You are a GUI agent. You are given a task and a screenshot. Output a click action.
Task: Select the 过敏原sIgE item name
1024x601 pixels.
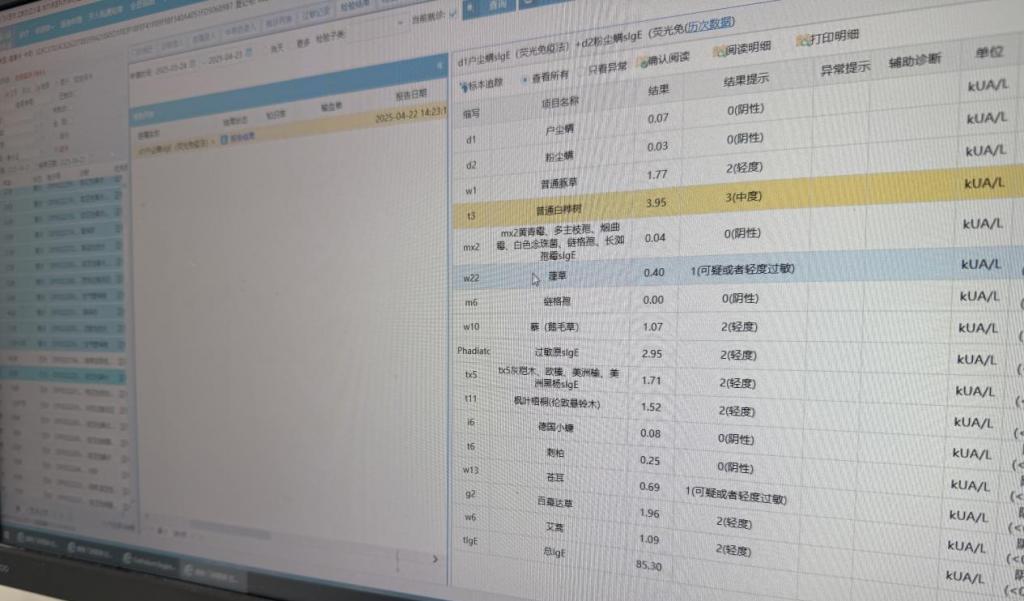pyautogui.click(x=556, y=352)
